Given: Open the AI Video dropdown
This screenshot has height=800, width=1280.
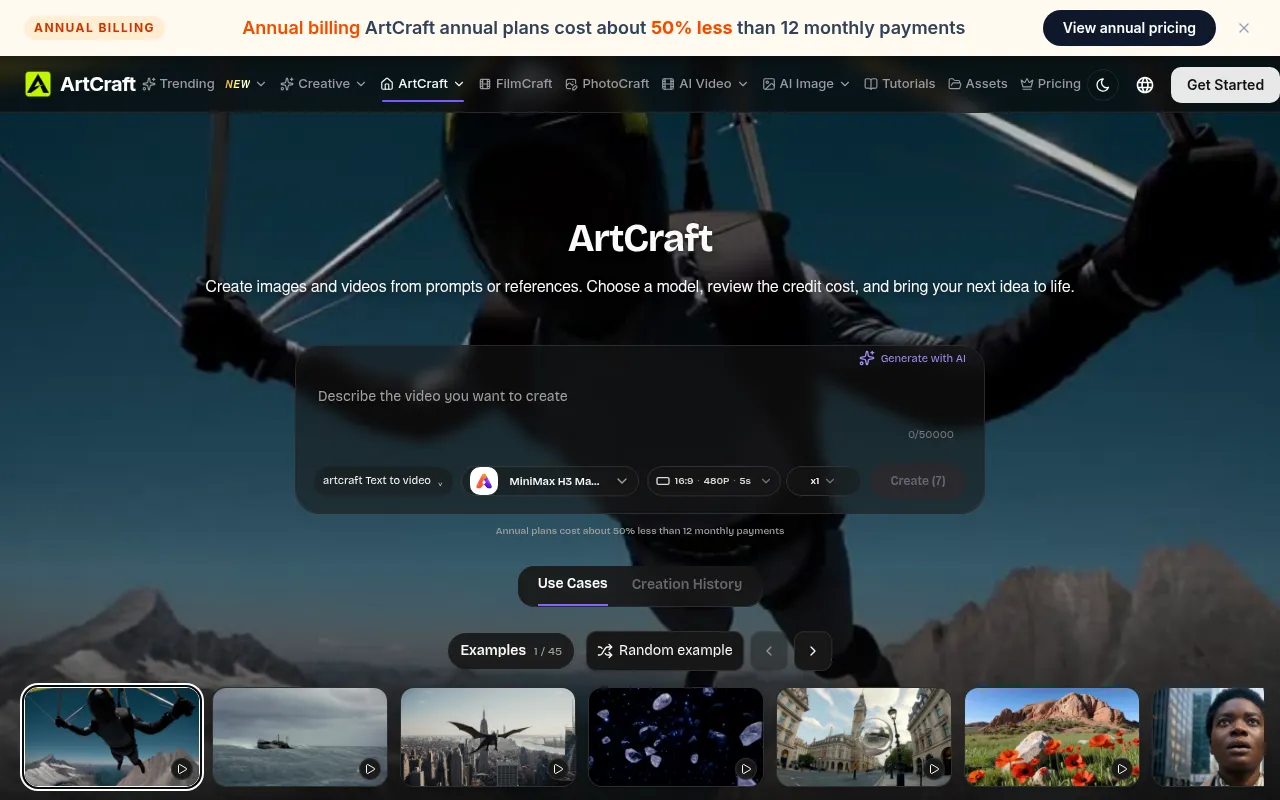Looking at the screenshot, I should [705, 84].
